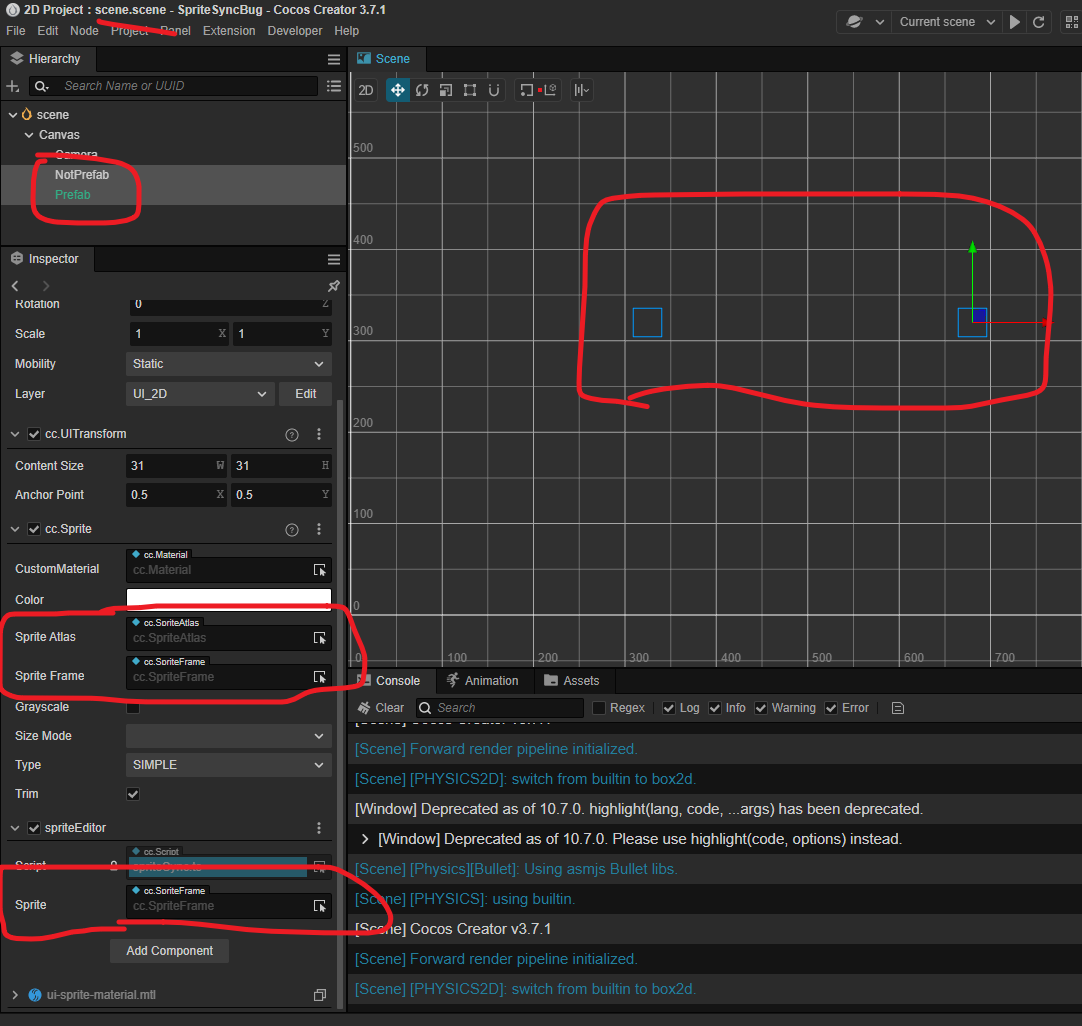The width and height of the screenshot is (1082, 1026).
Task: Click the Refresh preview icon
Action: [1039, 22]
